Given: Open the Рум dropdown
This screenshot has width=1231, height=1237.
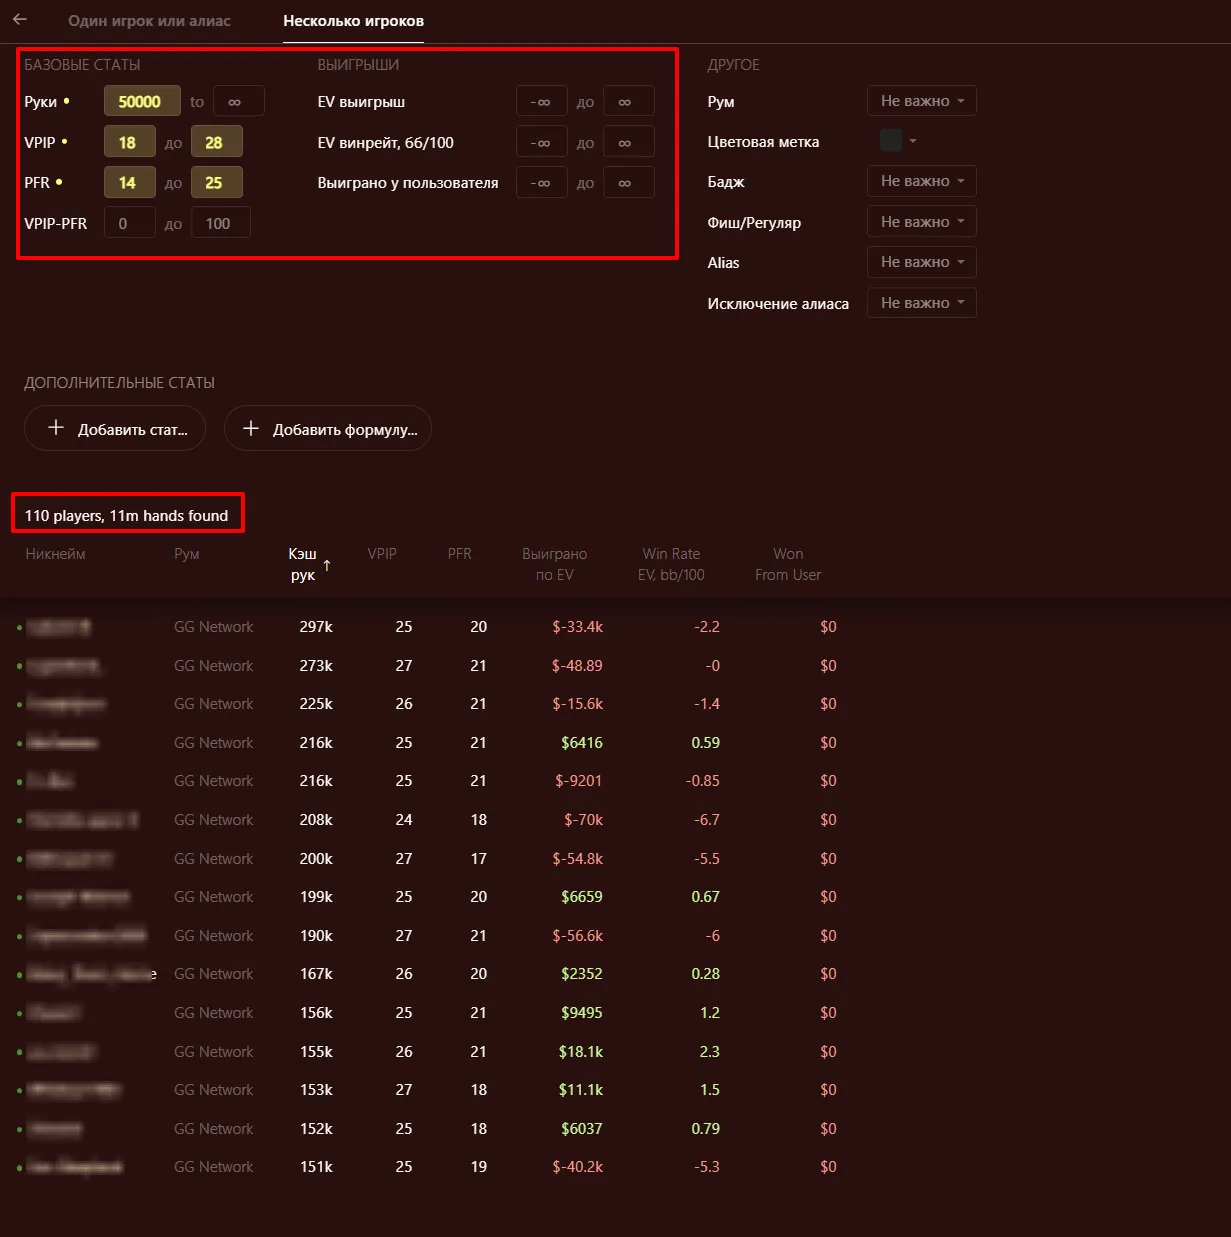Looking at the screenshot, I should point(921,101).
